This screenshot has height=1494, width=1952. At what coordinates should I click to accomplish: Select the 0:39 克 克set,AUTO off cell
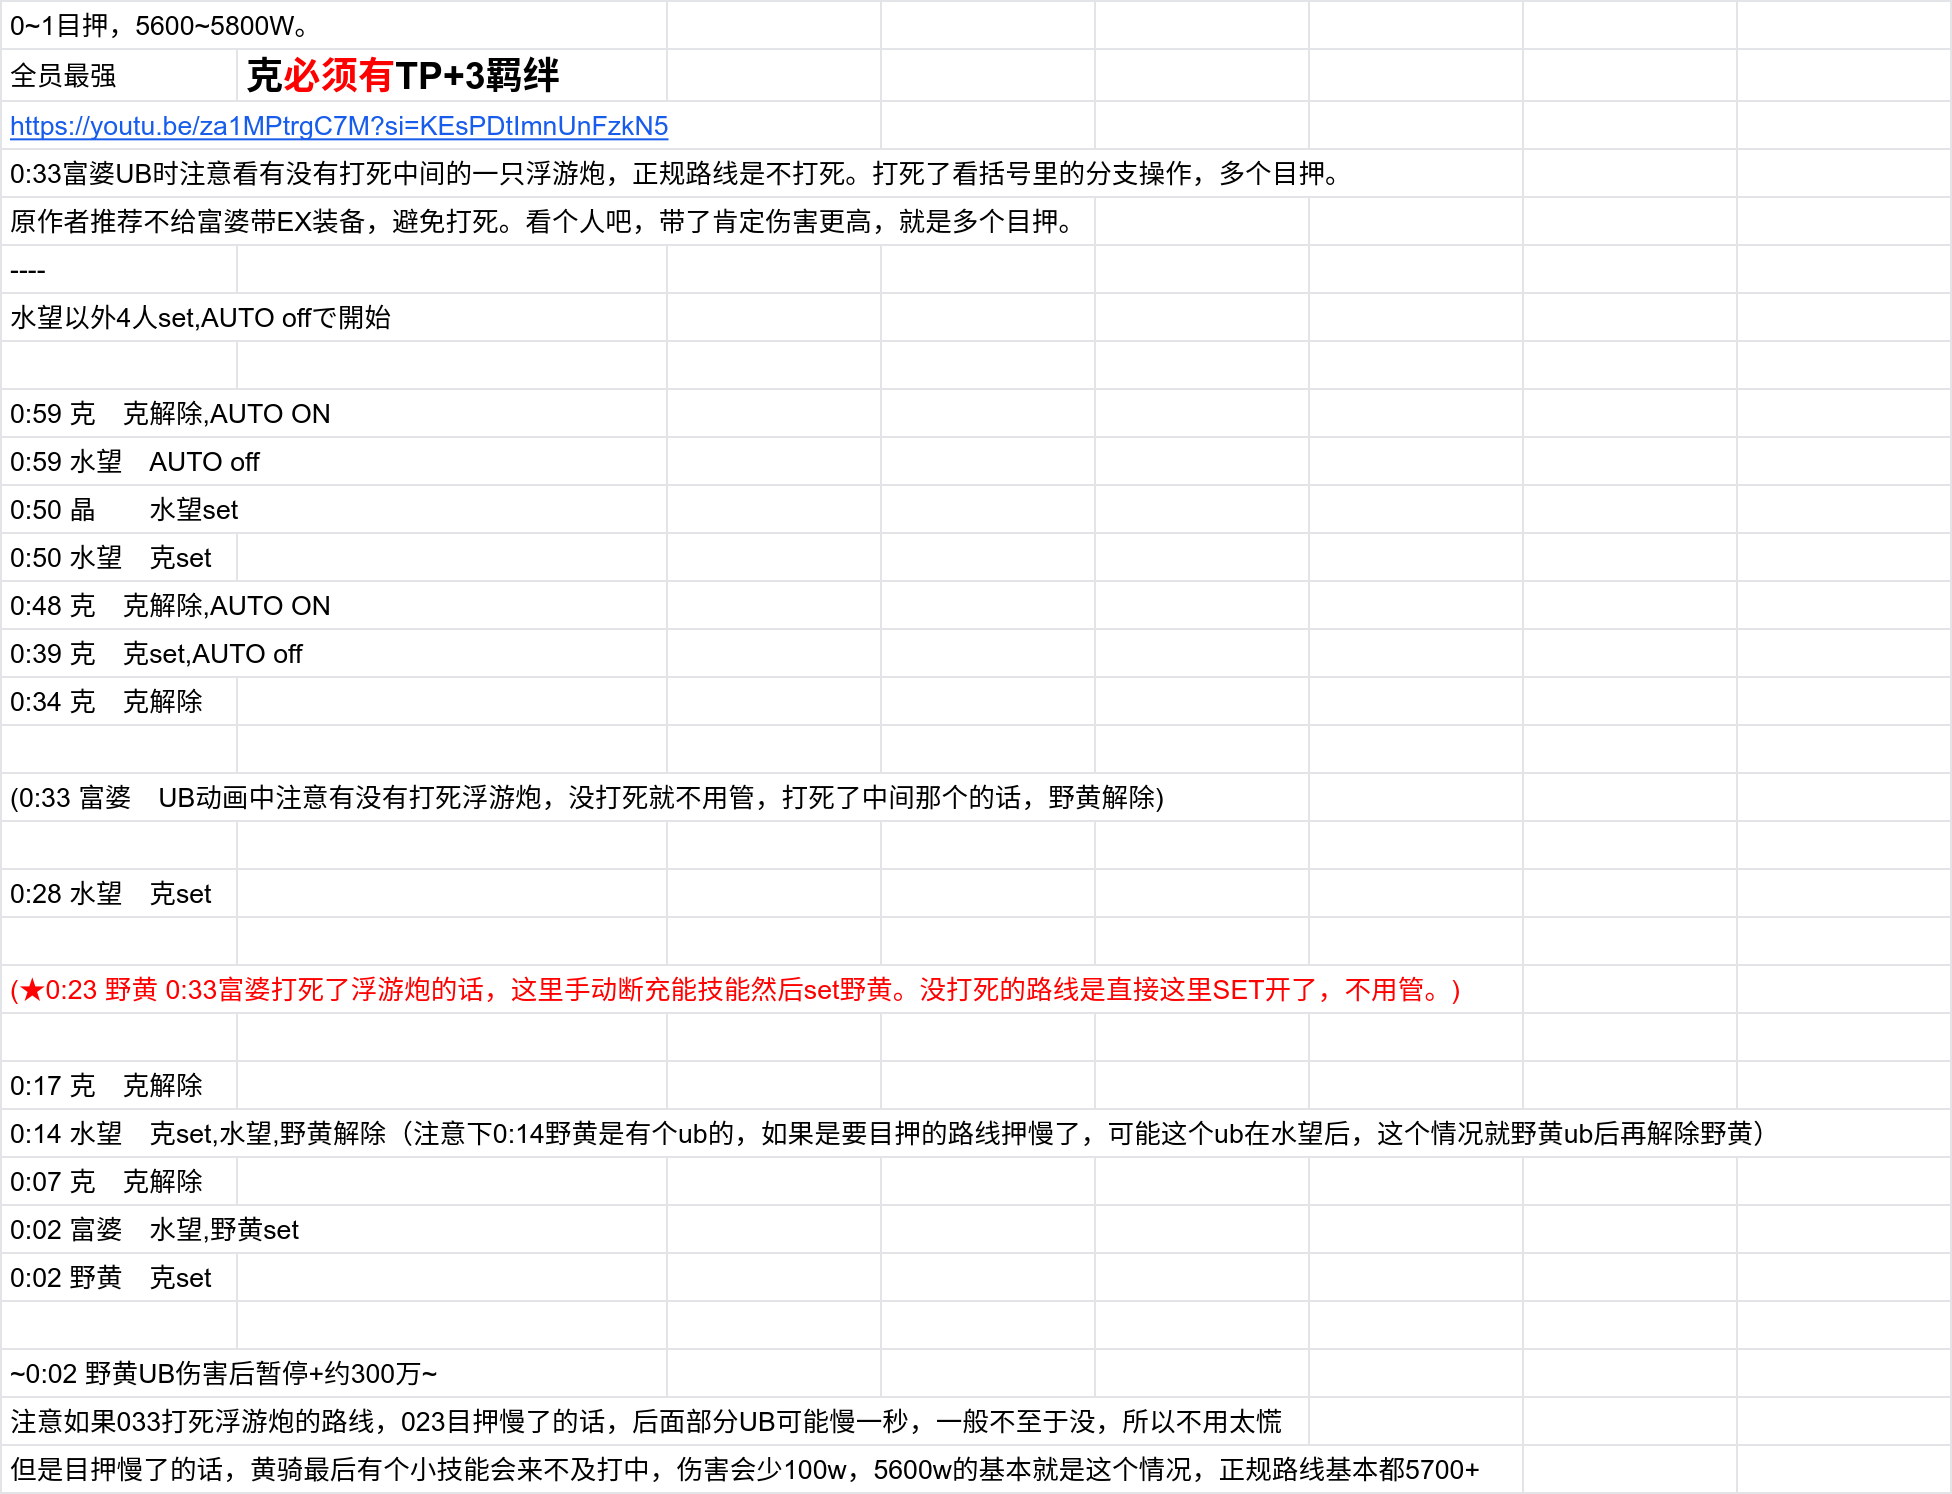coord(156,654)
